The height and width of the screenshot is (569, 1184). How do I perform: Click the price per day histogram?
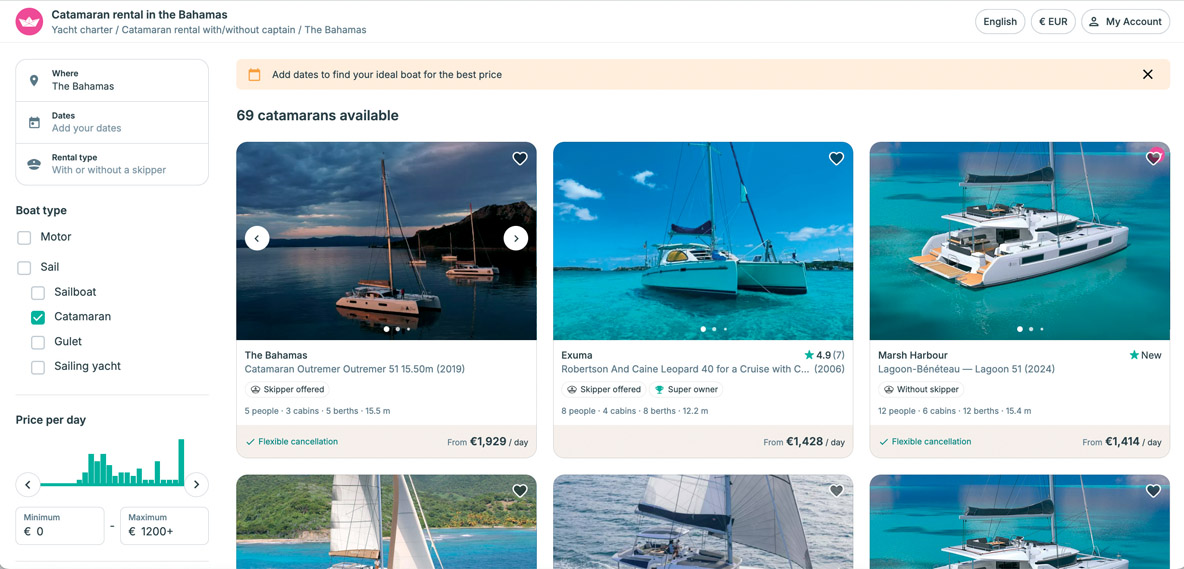112,464
